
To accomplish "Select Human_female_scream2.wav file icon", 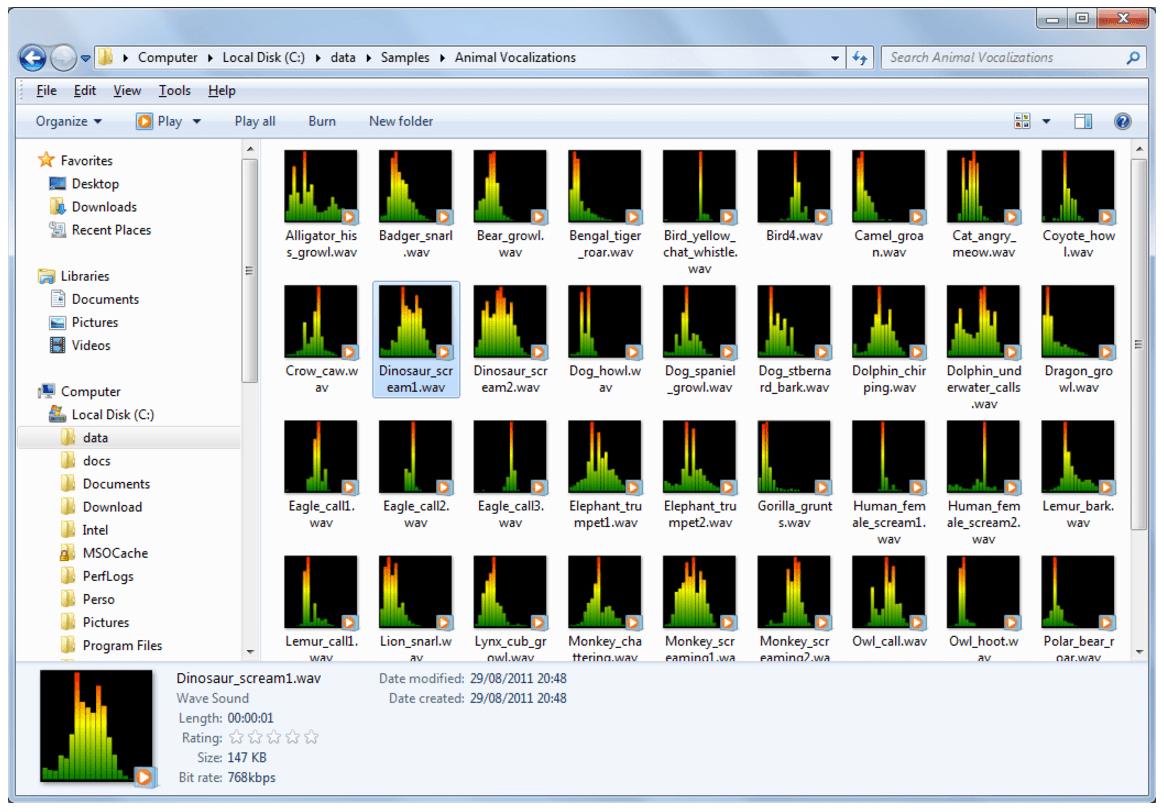I will click(x=984, y=457).
